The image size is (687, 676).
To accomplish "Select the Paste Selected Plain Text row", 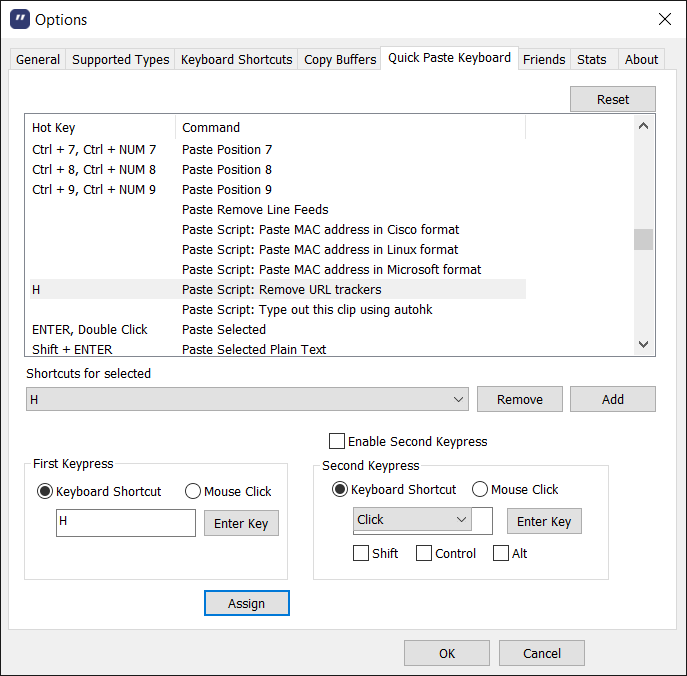I will click(x=254, y=349).
